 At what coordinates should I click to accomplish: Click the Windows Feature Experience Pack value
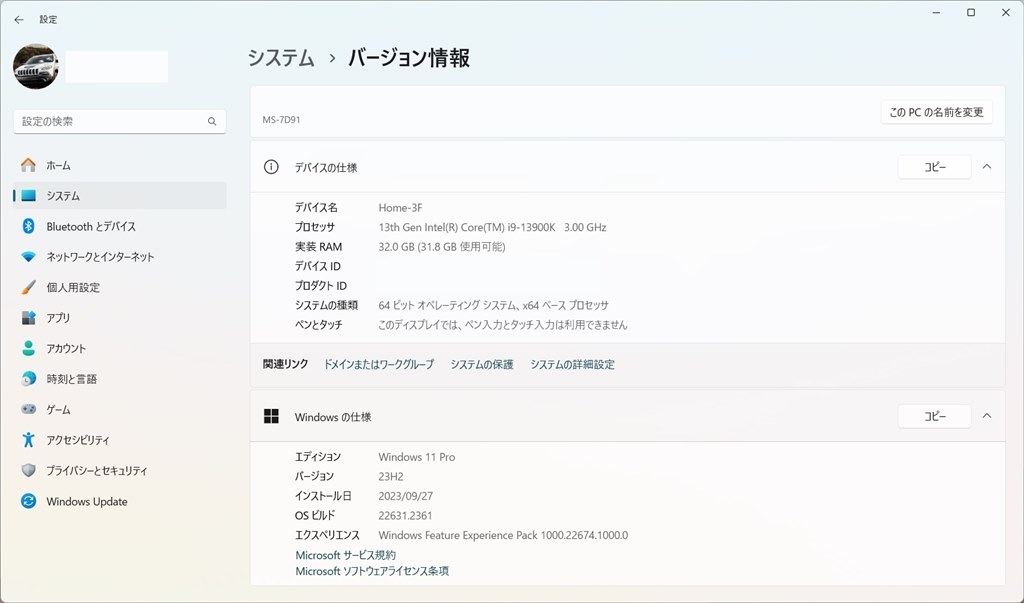[503, 535]
